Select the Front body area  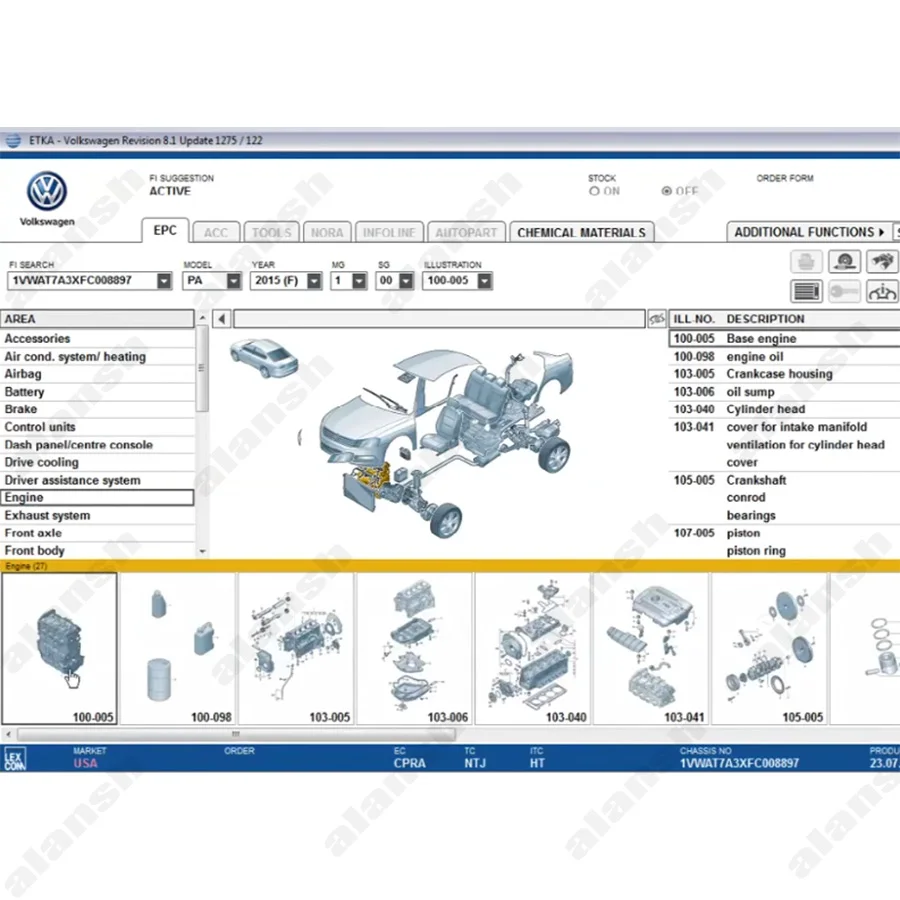pos(97,550)
